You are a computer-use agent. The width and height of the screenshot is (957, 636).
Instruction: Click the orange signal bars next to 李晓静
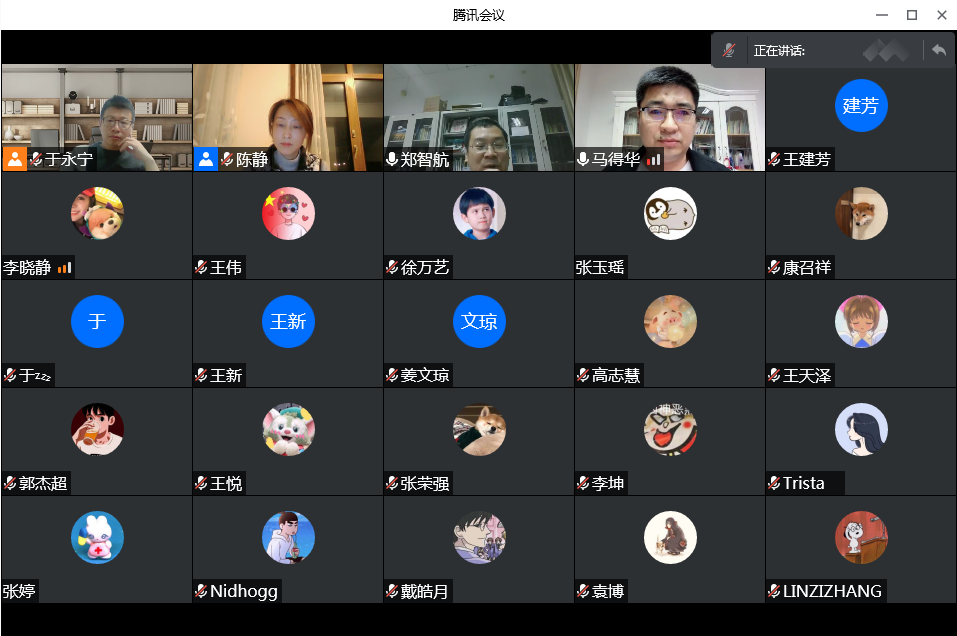tap(65, 267)
